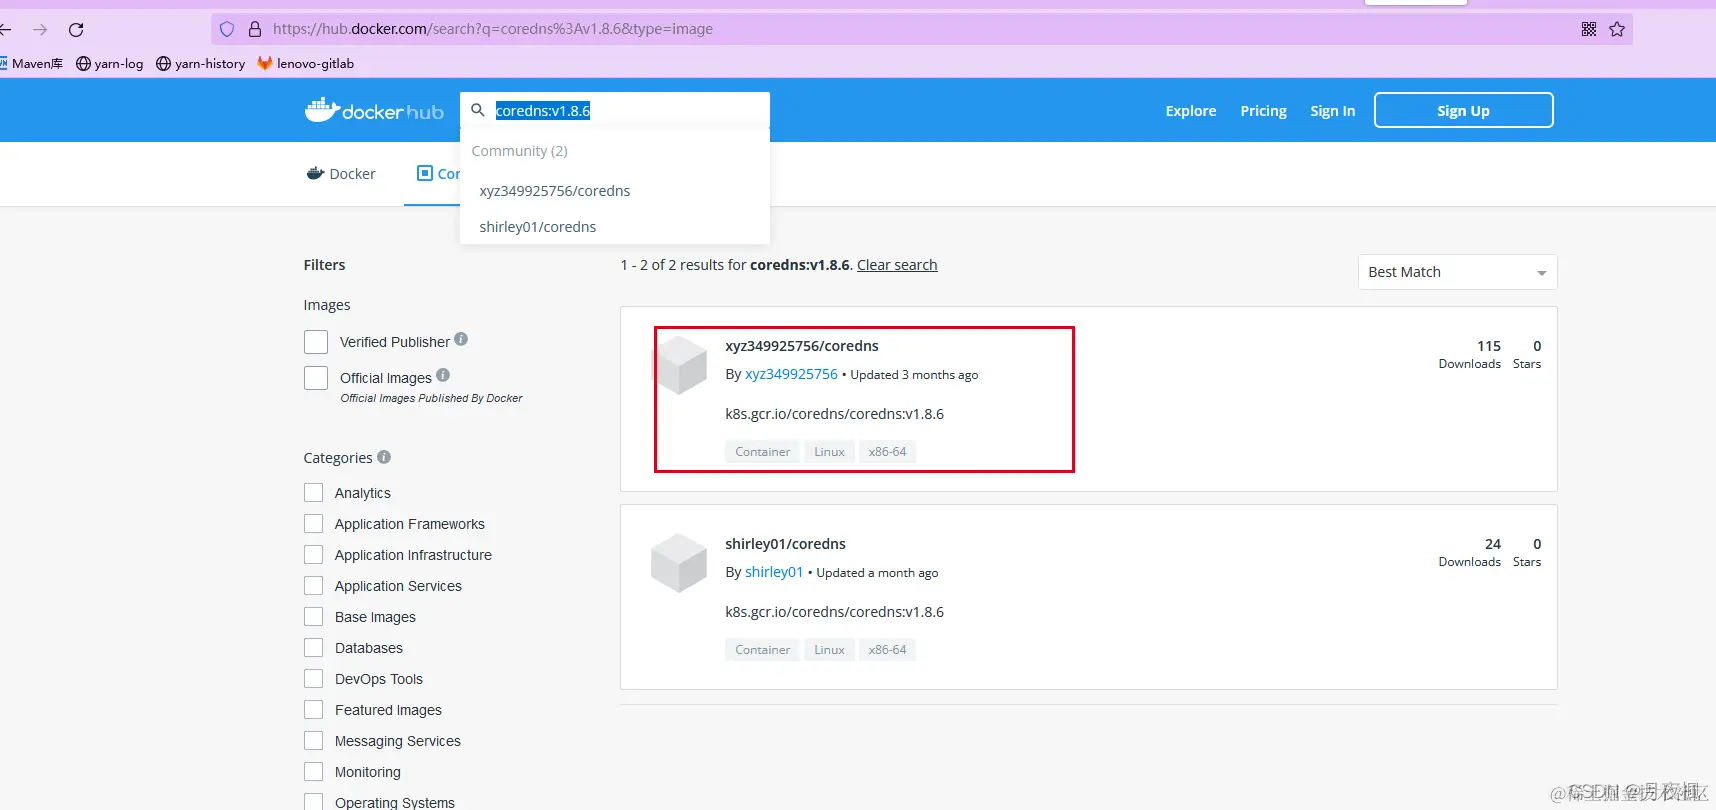Click Container tag on xyz349925756 result
Screen dimensions: 1716x810
pos(763,452)
